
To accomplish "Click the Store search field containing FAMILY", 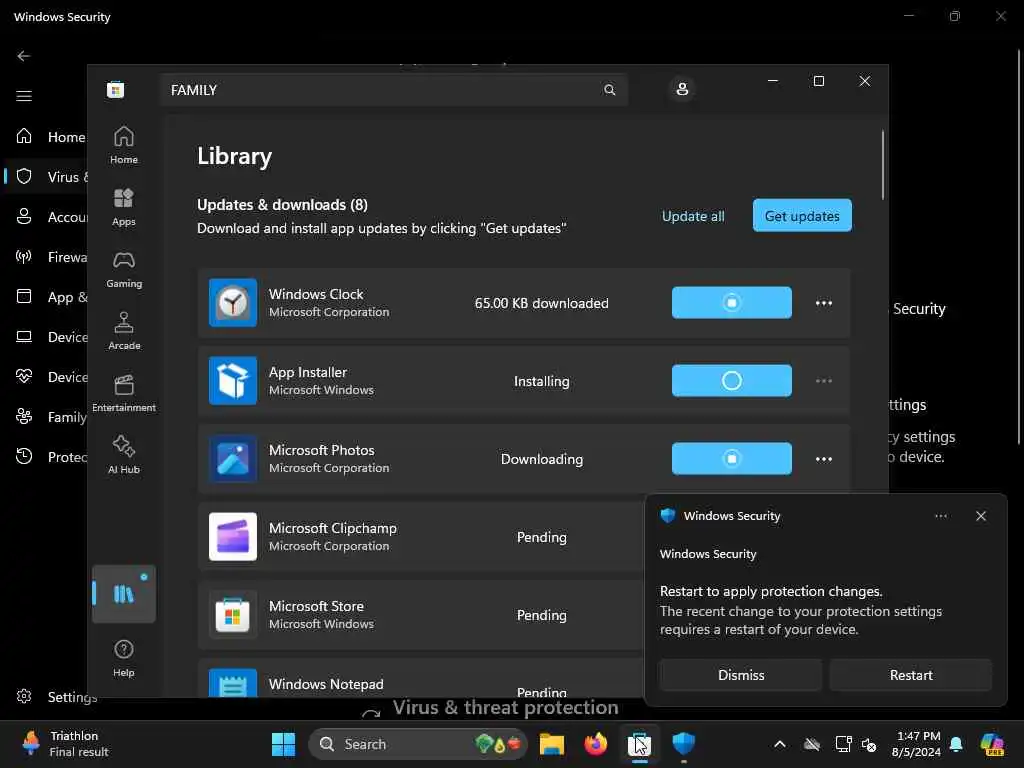I will [394, 89].
